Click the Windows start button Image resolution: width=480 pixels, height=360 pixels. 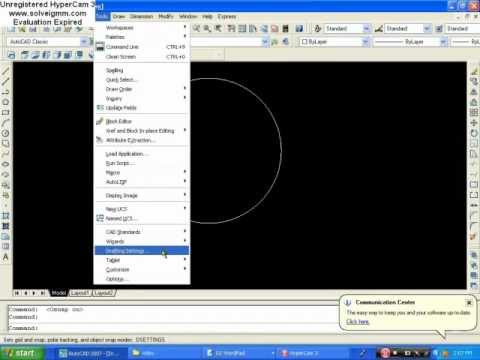[x=22, y=353]
